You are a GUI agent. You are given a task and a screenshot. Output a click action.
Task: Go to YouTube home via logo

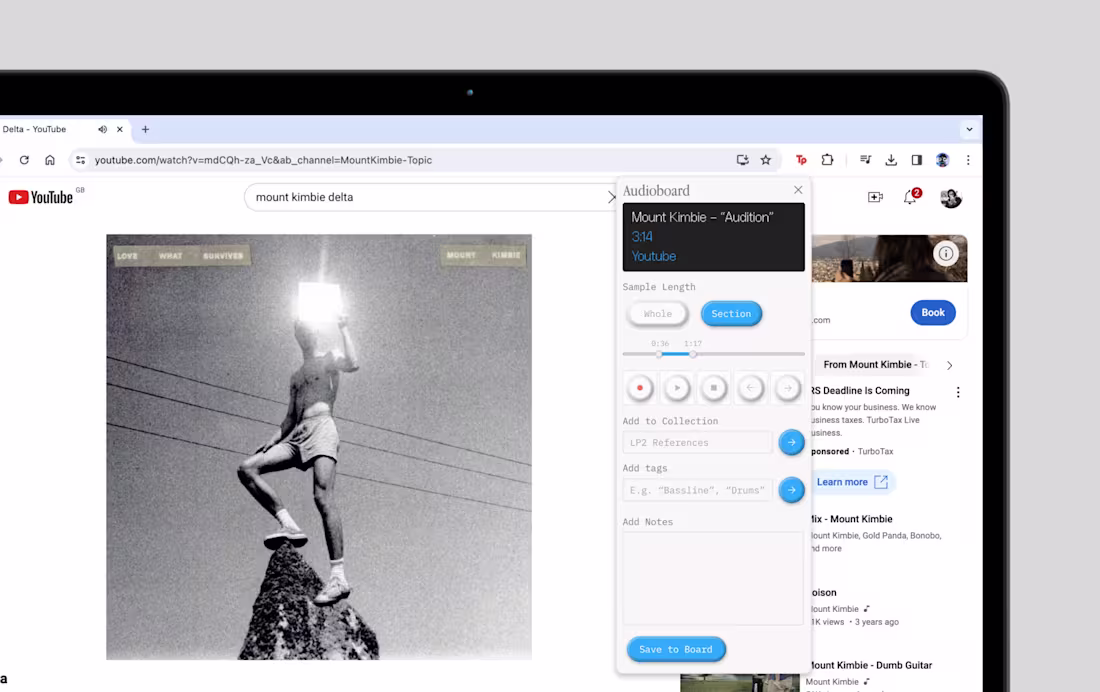[x=41, y=197]
